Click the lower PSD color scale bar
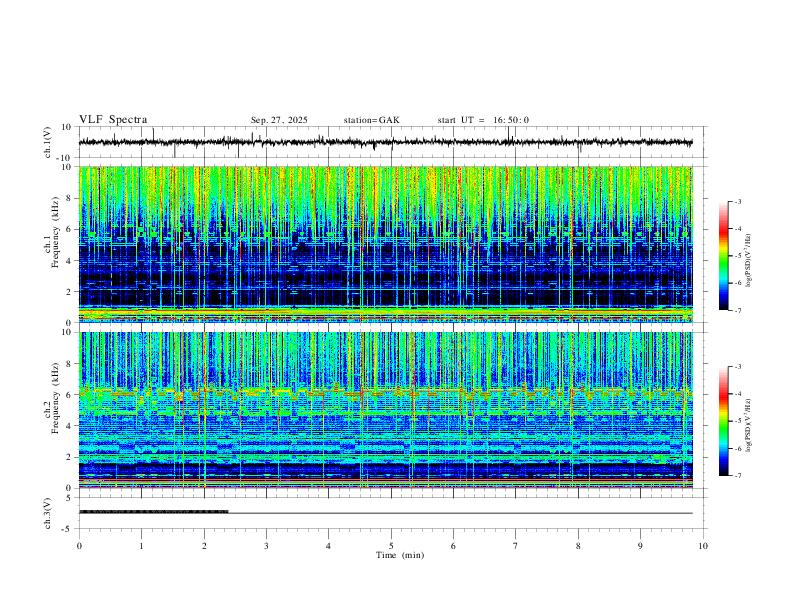Viewport: 792px width, 612px height. (724, 421)
